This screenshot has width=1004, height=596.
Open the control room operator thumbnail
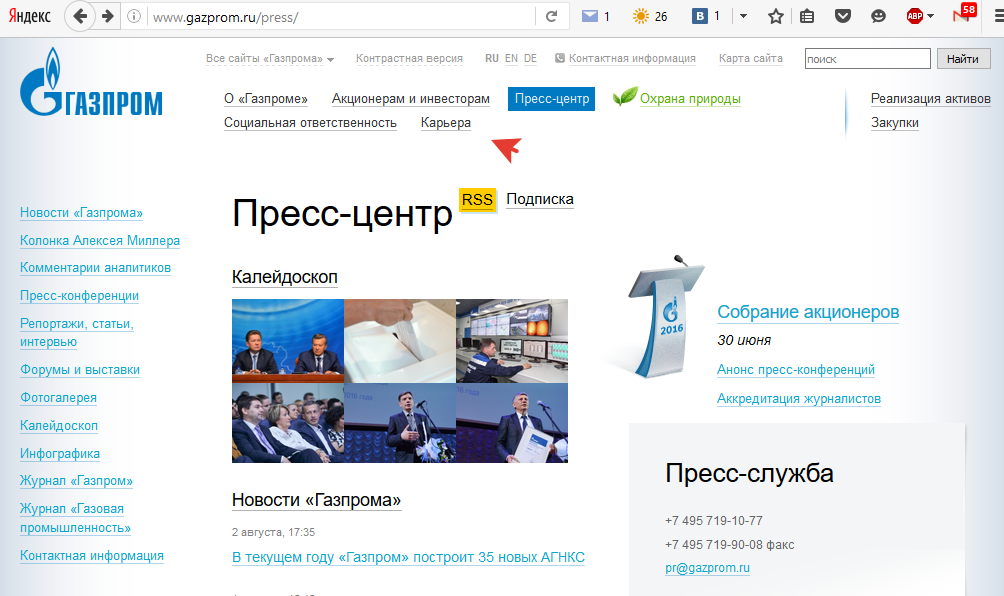pyautogui.click(x=512, y=341)
